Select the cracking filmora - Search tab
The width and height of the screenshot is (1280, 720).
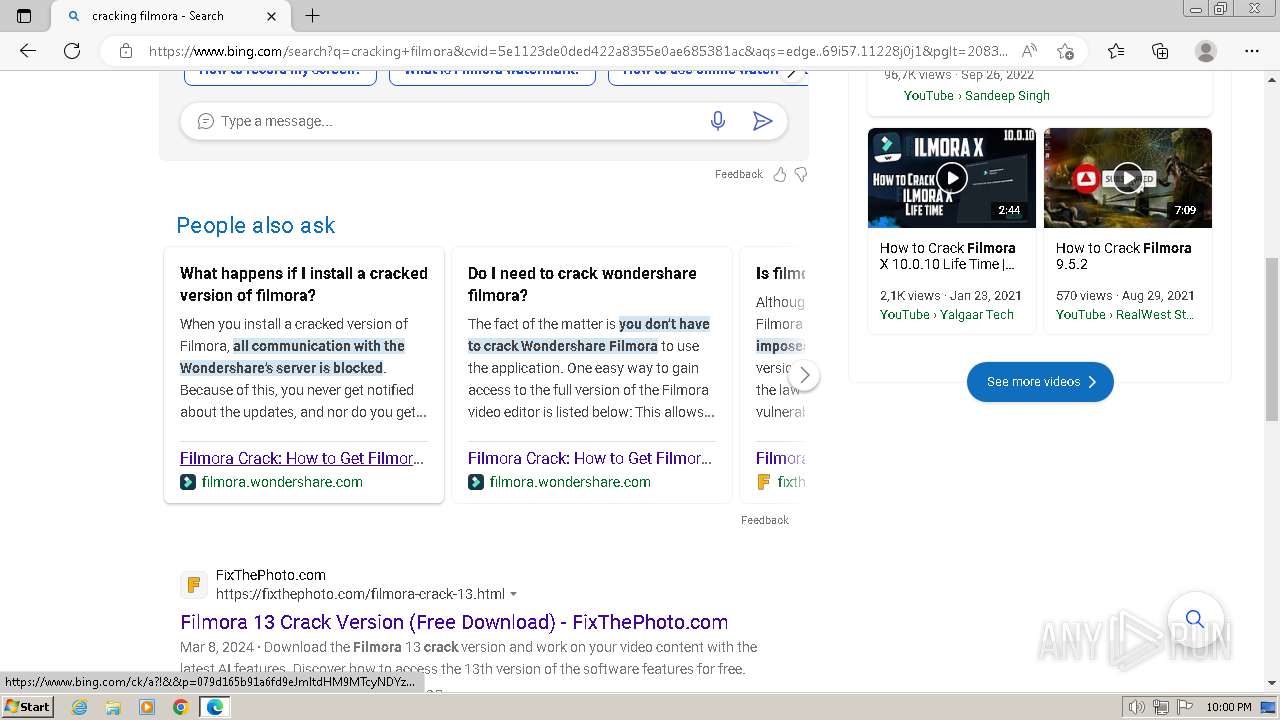(169, 16)
